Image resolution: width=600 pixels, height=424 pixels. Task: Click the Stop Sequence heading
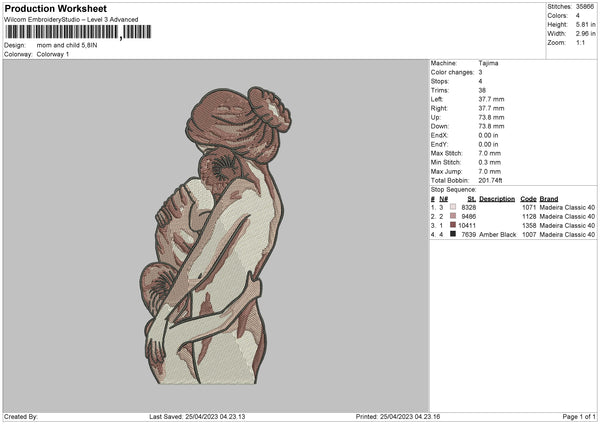point(453,190)
